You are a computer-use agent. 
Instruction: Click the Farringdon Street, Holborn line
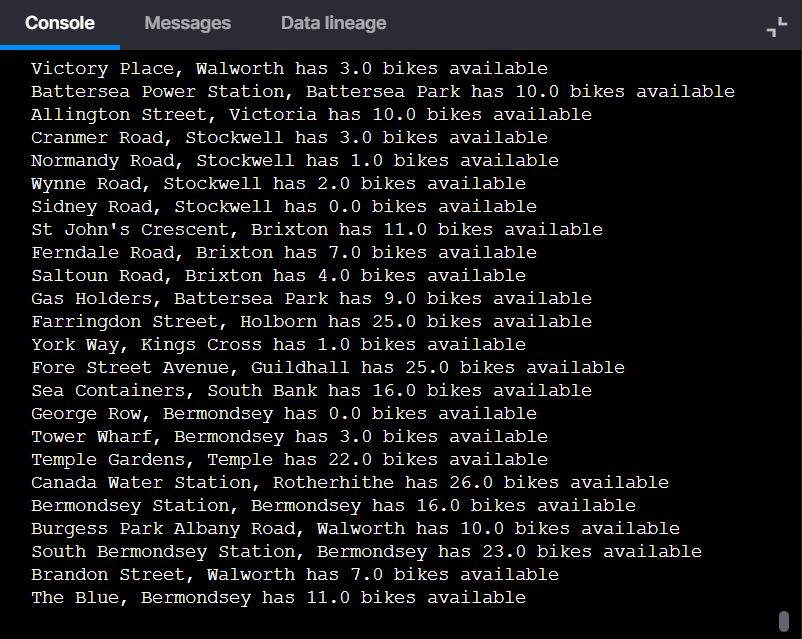coord(311,322)
